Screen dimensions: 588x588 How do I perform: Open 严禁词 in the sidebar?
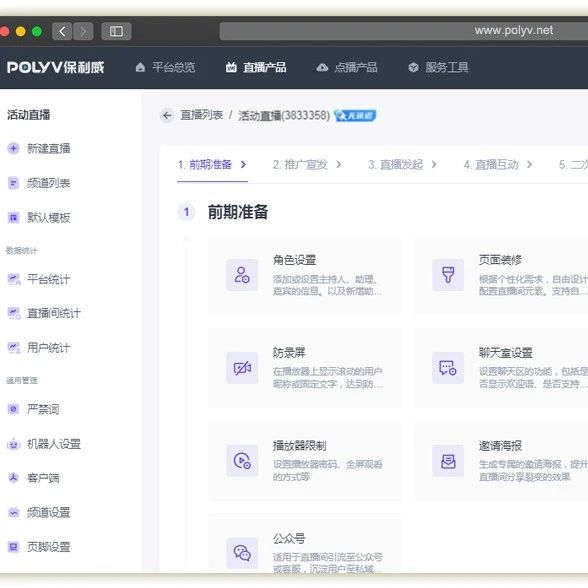43,409
